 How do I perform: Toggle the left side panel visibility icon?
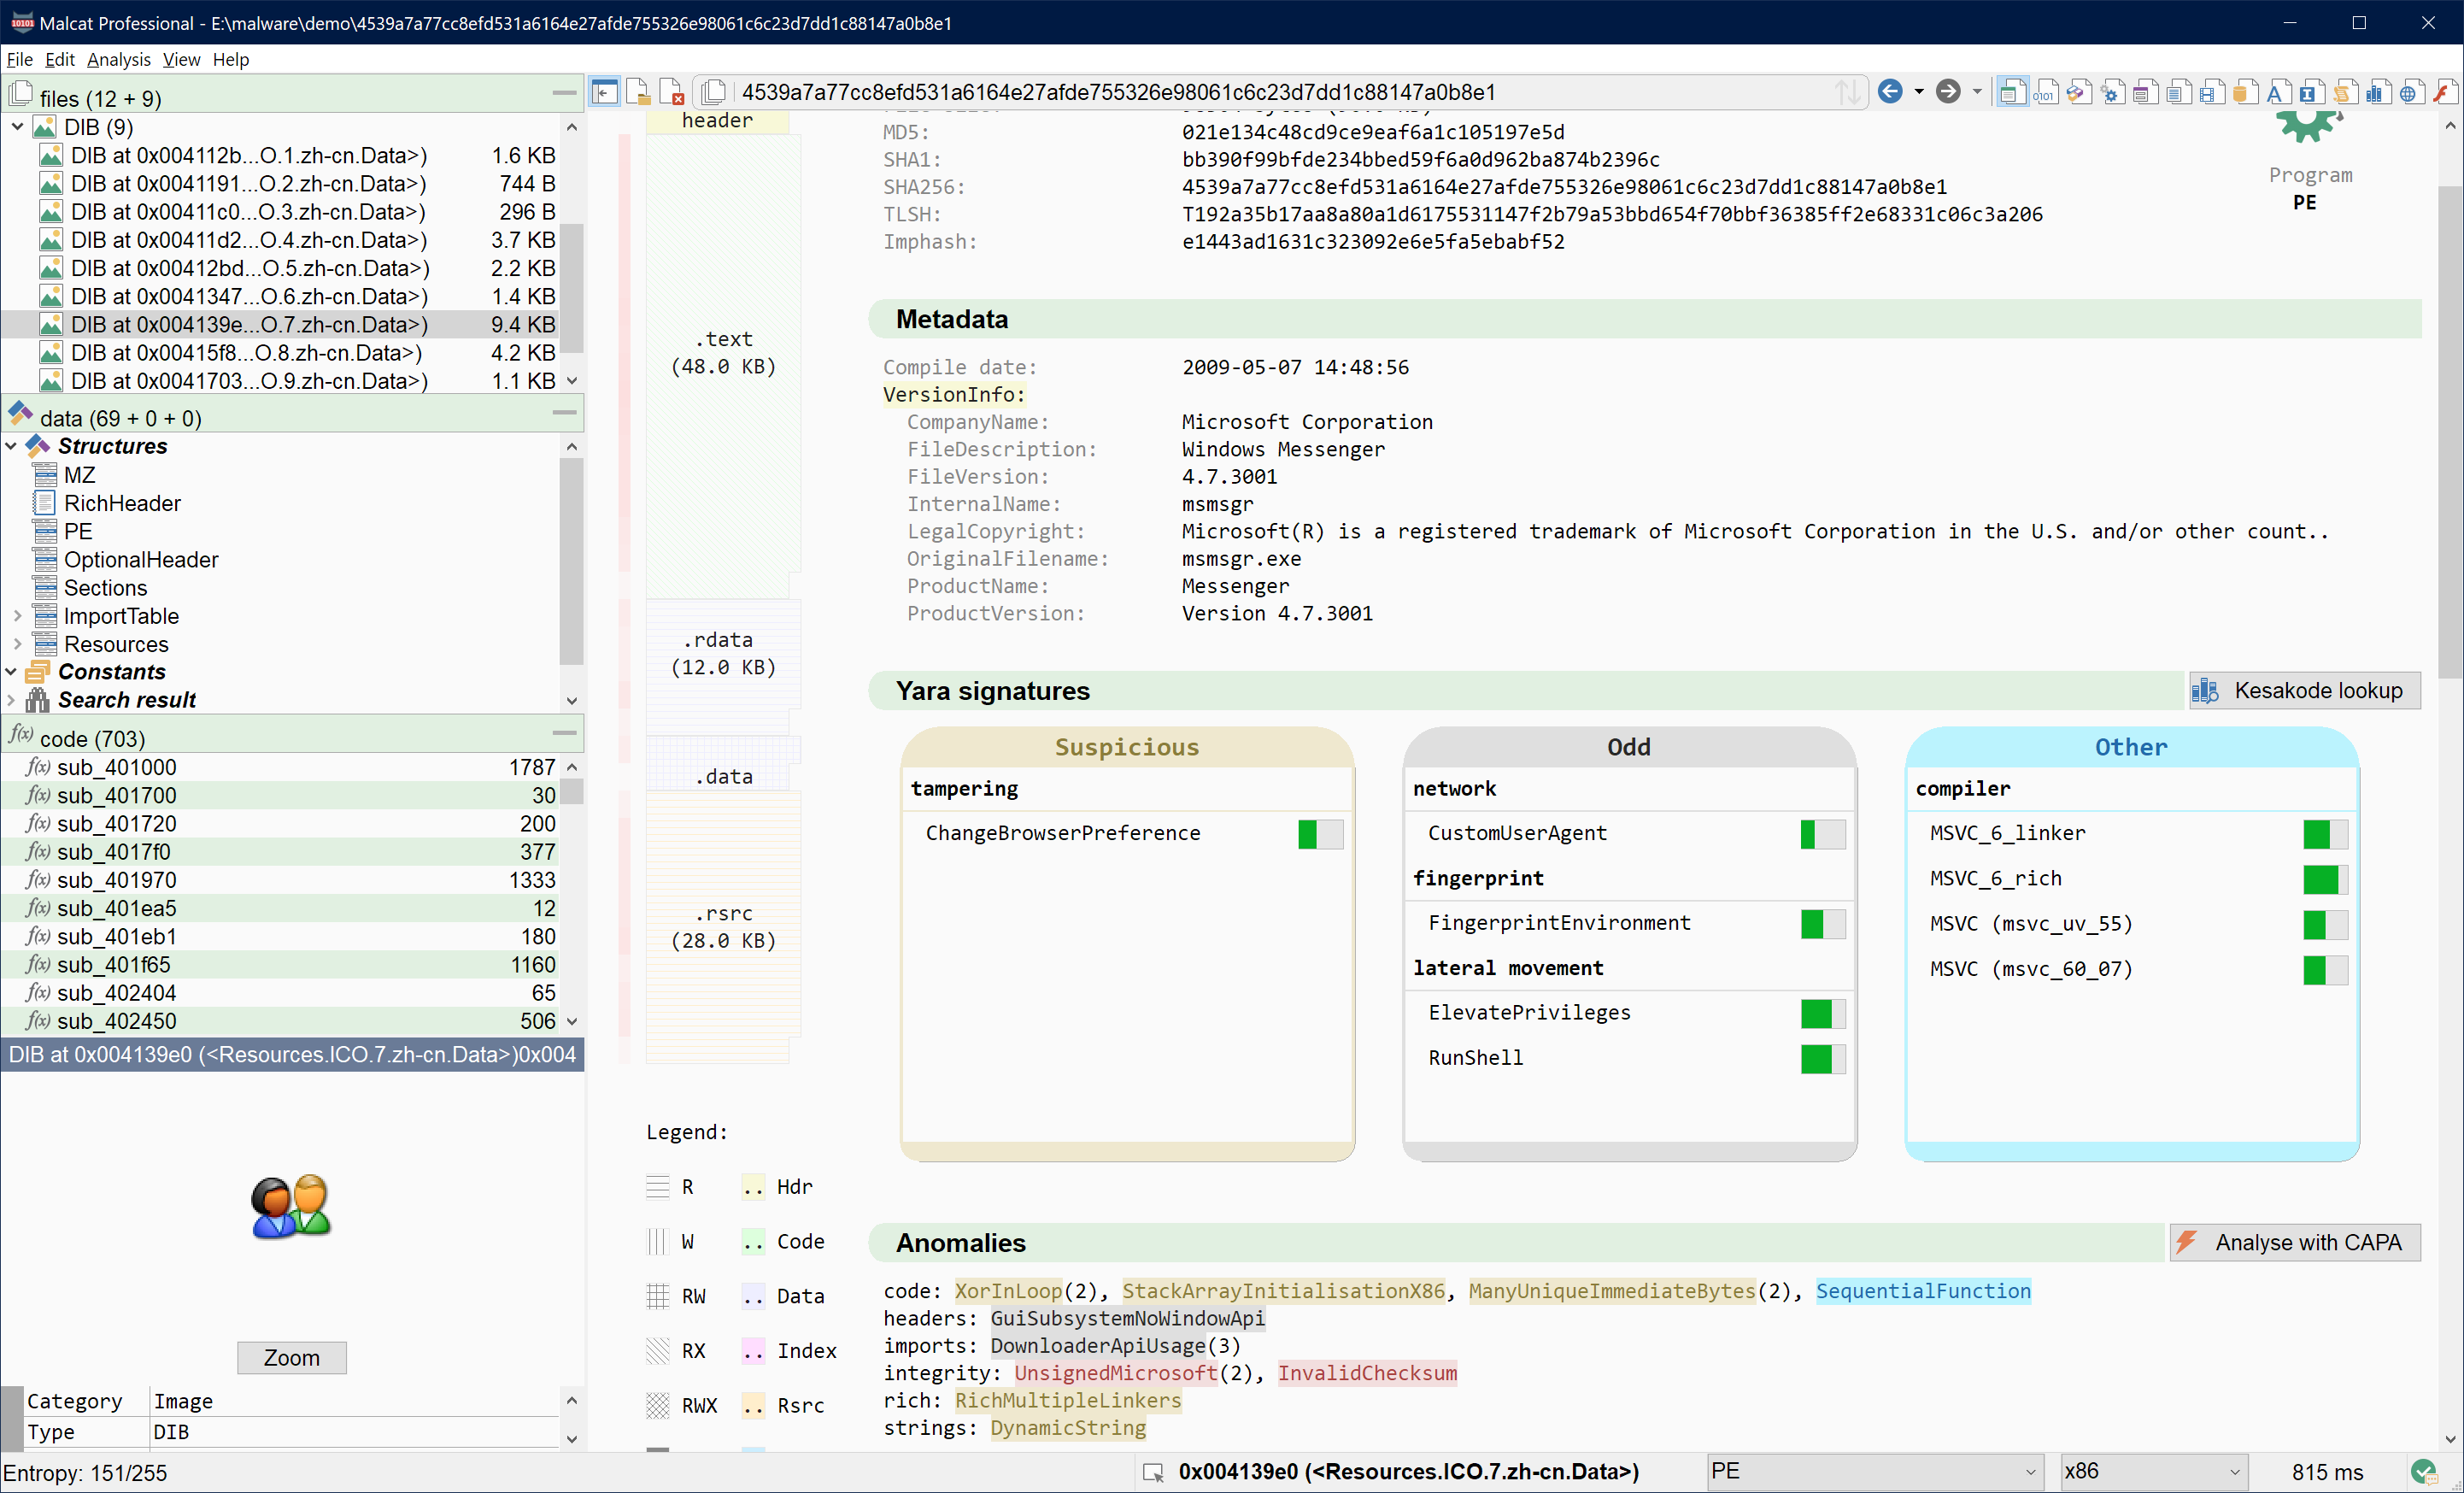click(604, 92)
